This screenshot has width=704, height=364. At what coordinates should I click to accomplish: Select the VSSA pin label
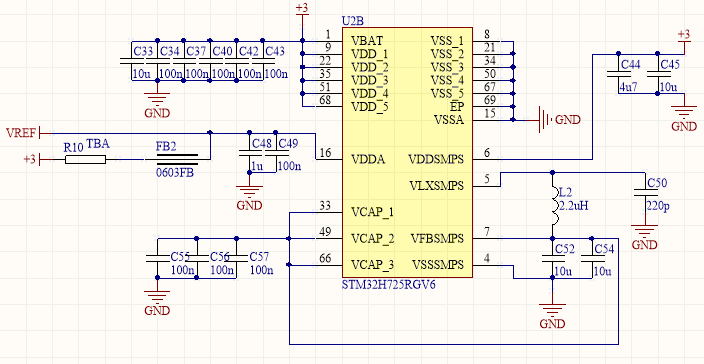click(449, 120)
